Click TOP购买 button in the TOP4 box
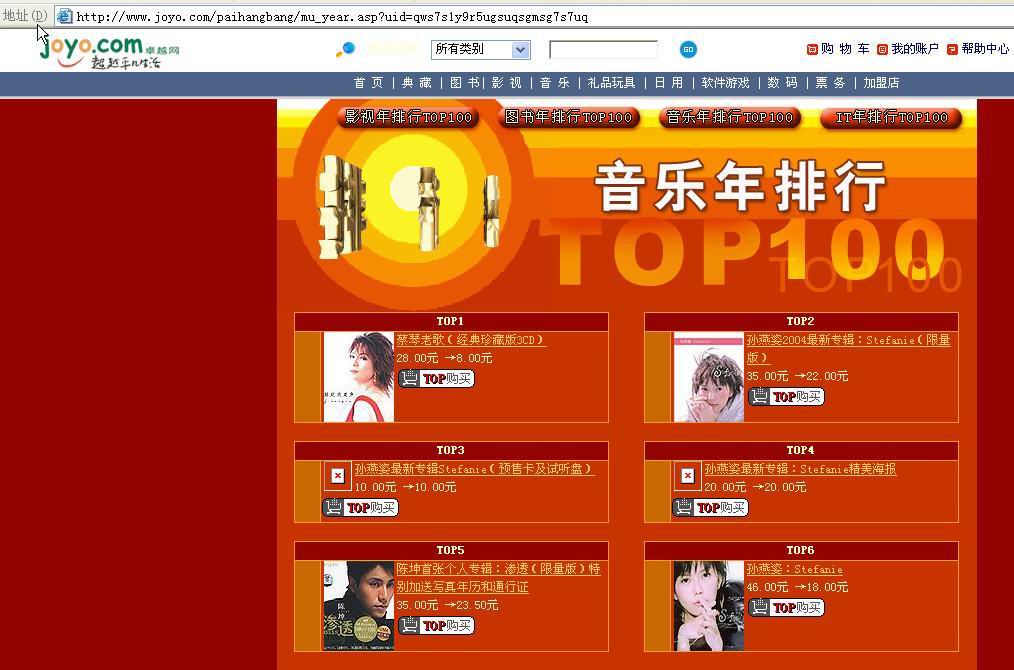 [x=710, y=508]
